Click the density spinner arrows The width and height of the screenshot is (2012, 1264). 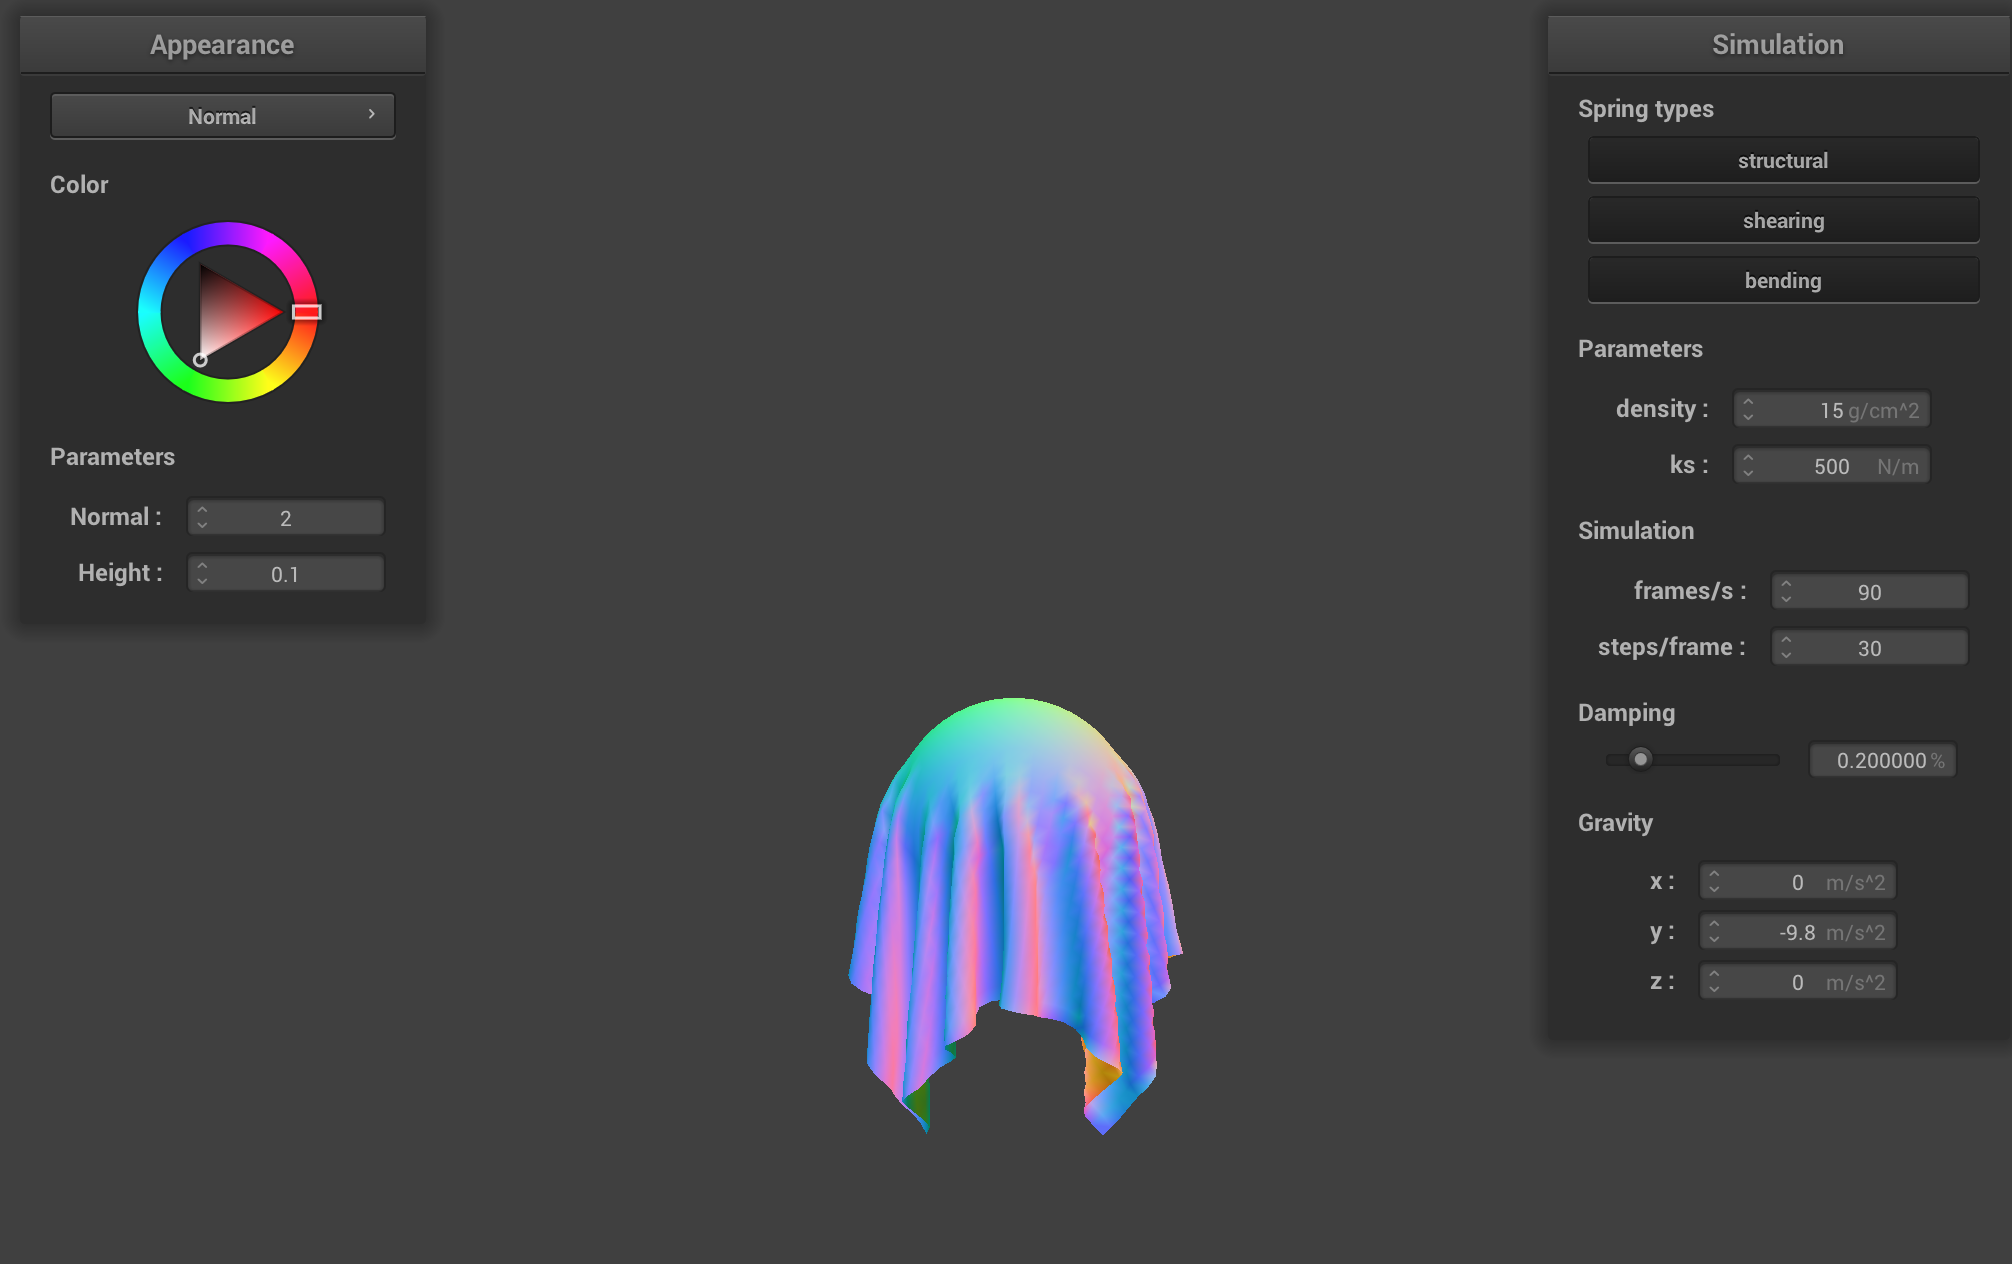(x=1748, y=410)
